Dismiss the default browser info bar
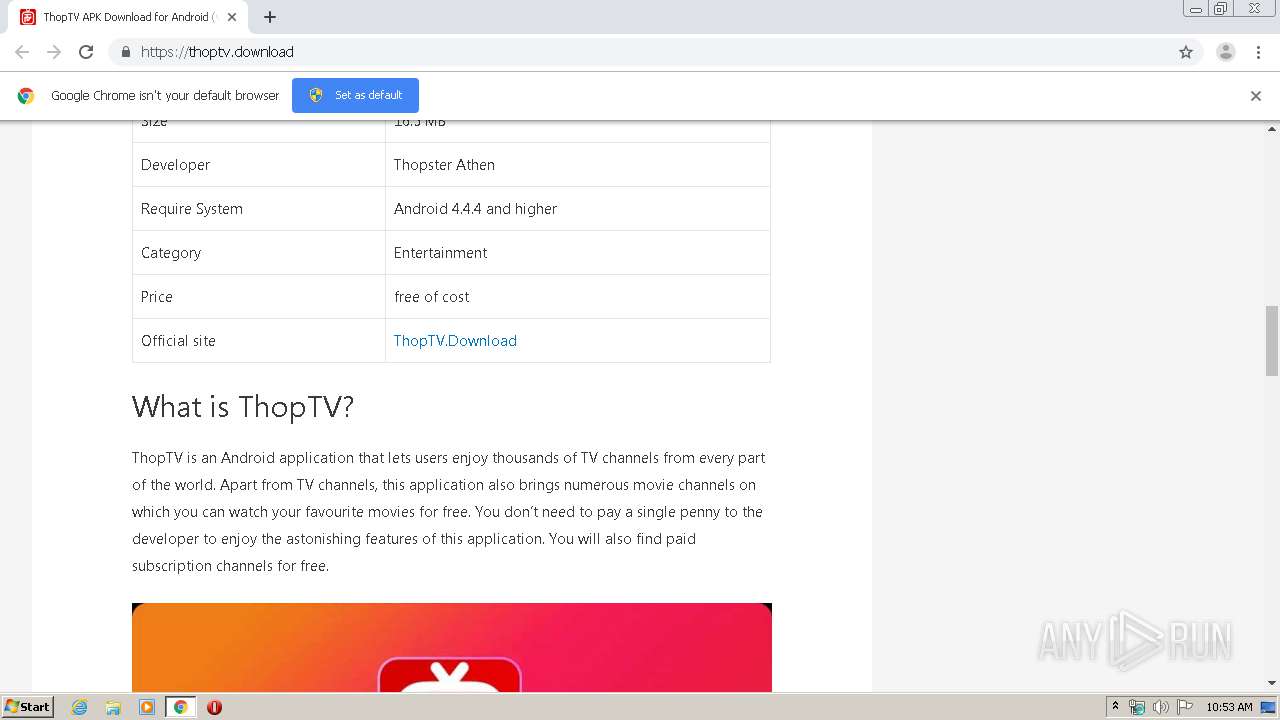The width and height of the screenshot is (1280, 720). pyautogui.click(x=1256, y=96)
